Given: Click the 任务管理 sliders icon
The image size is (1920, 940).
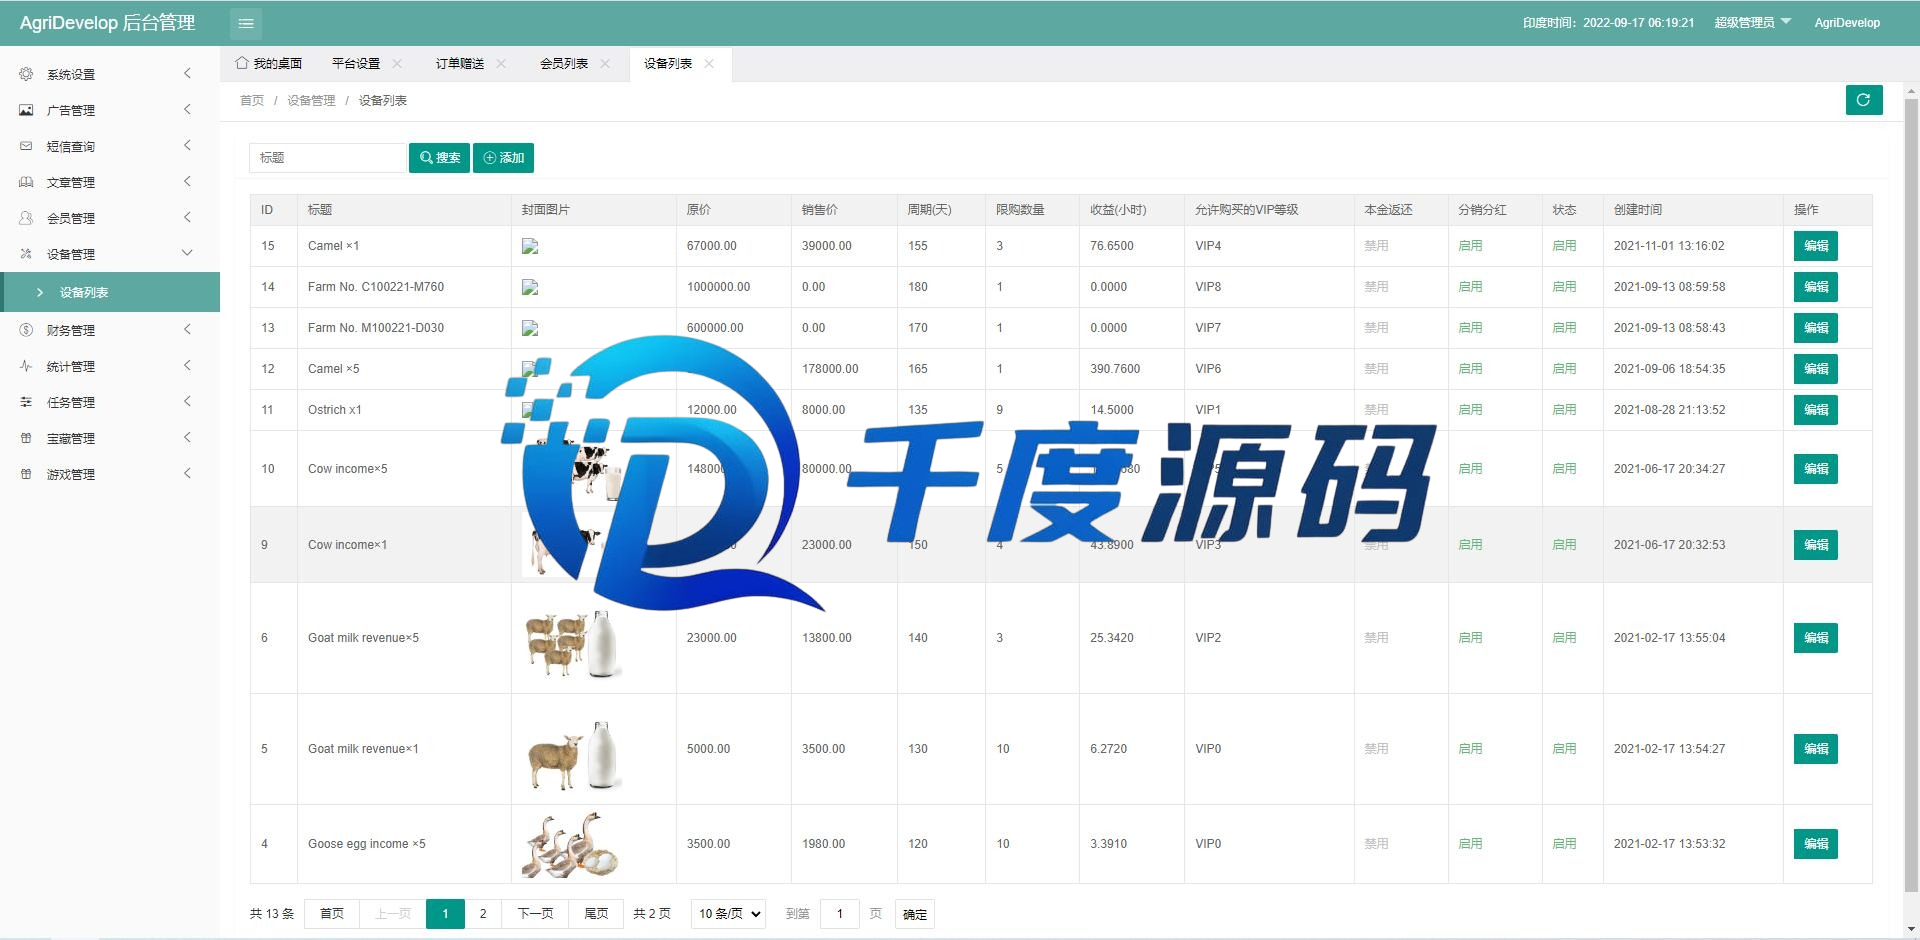Looking at the screenshot, I should click(26, 402).
